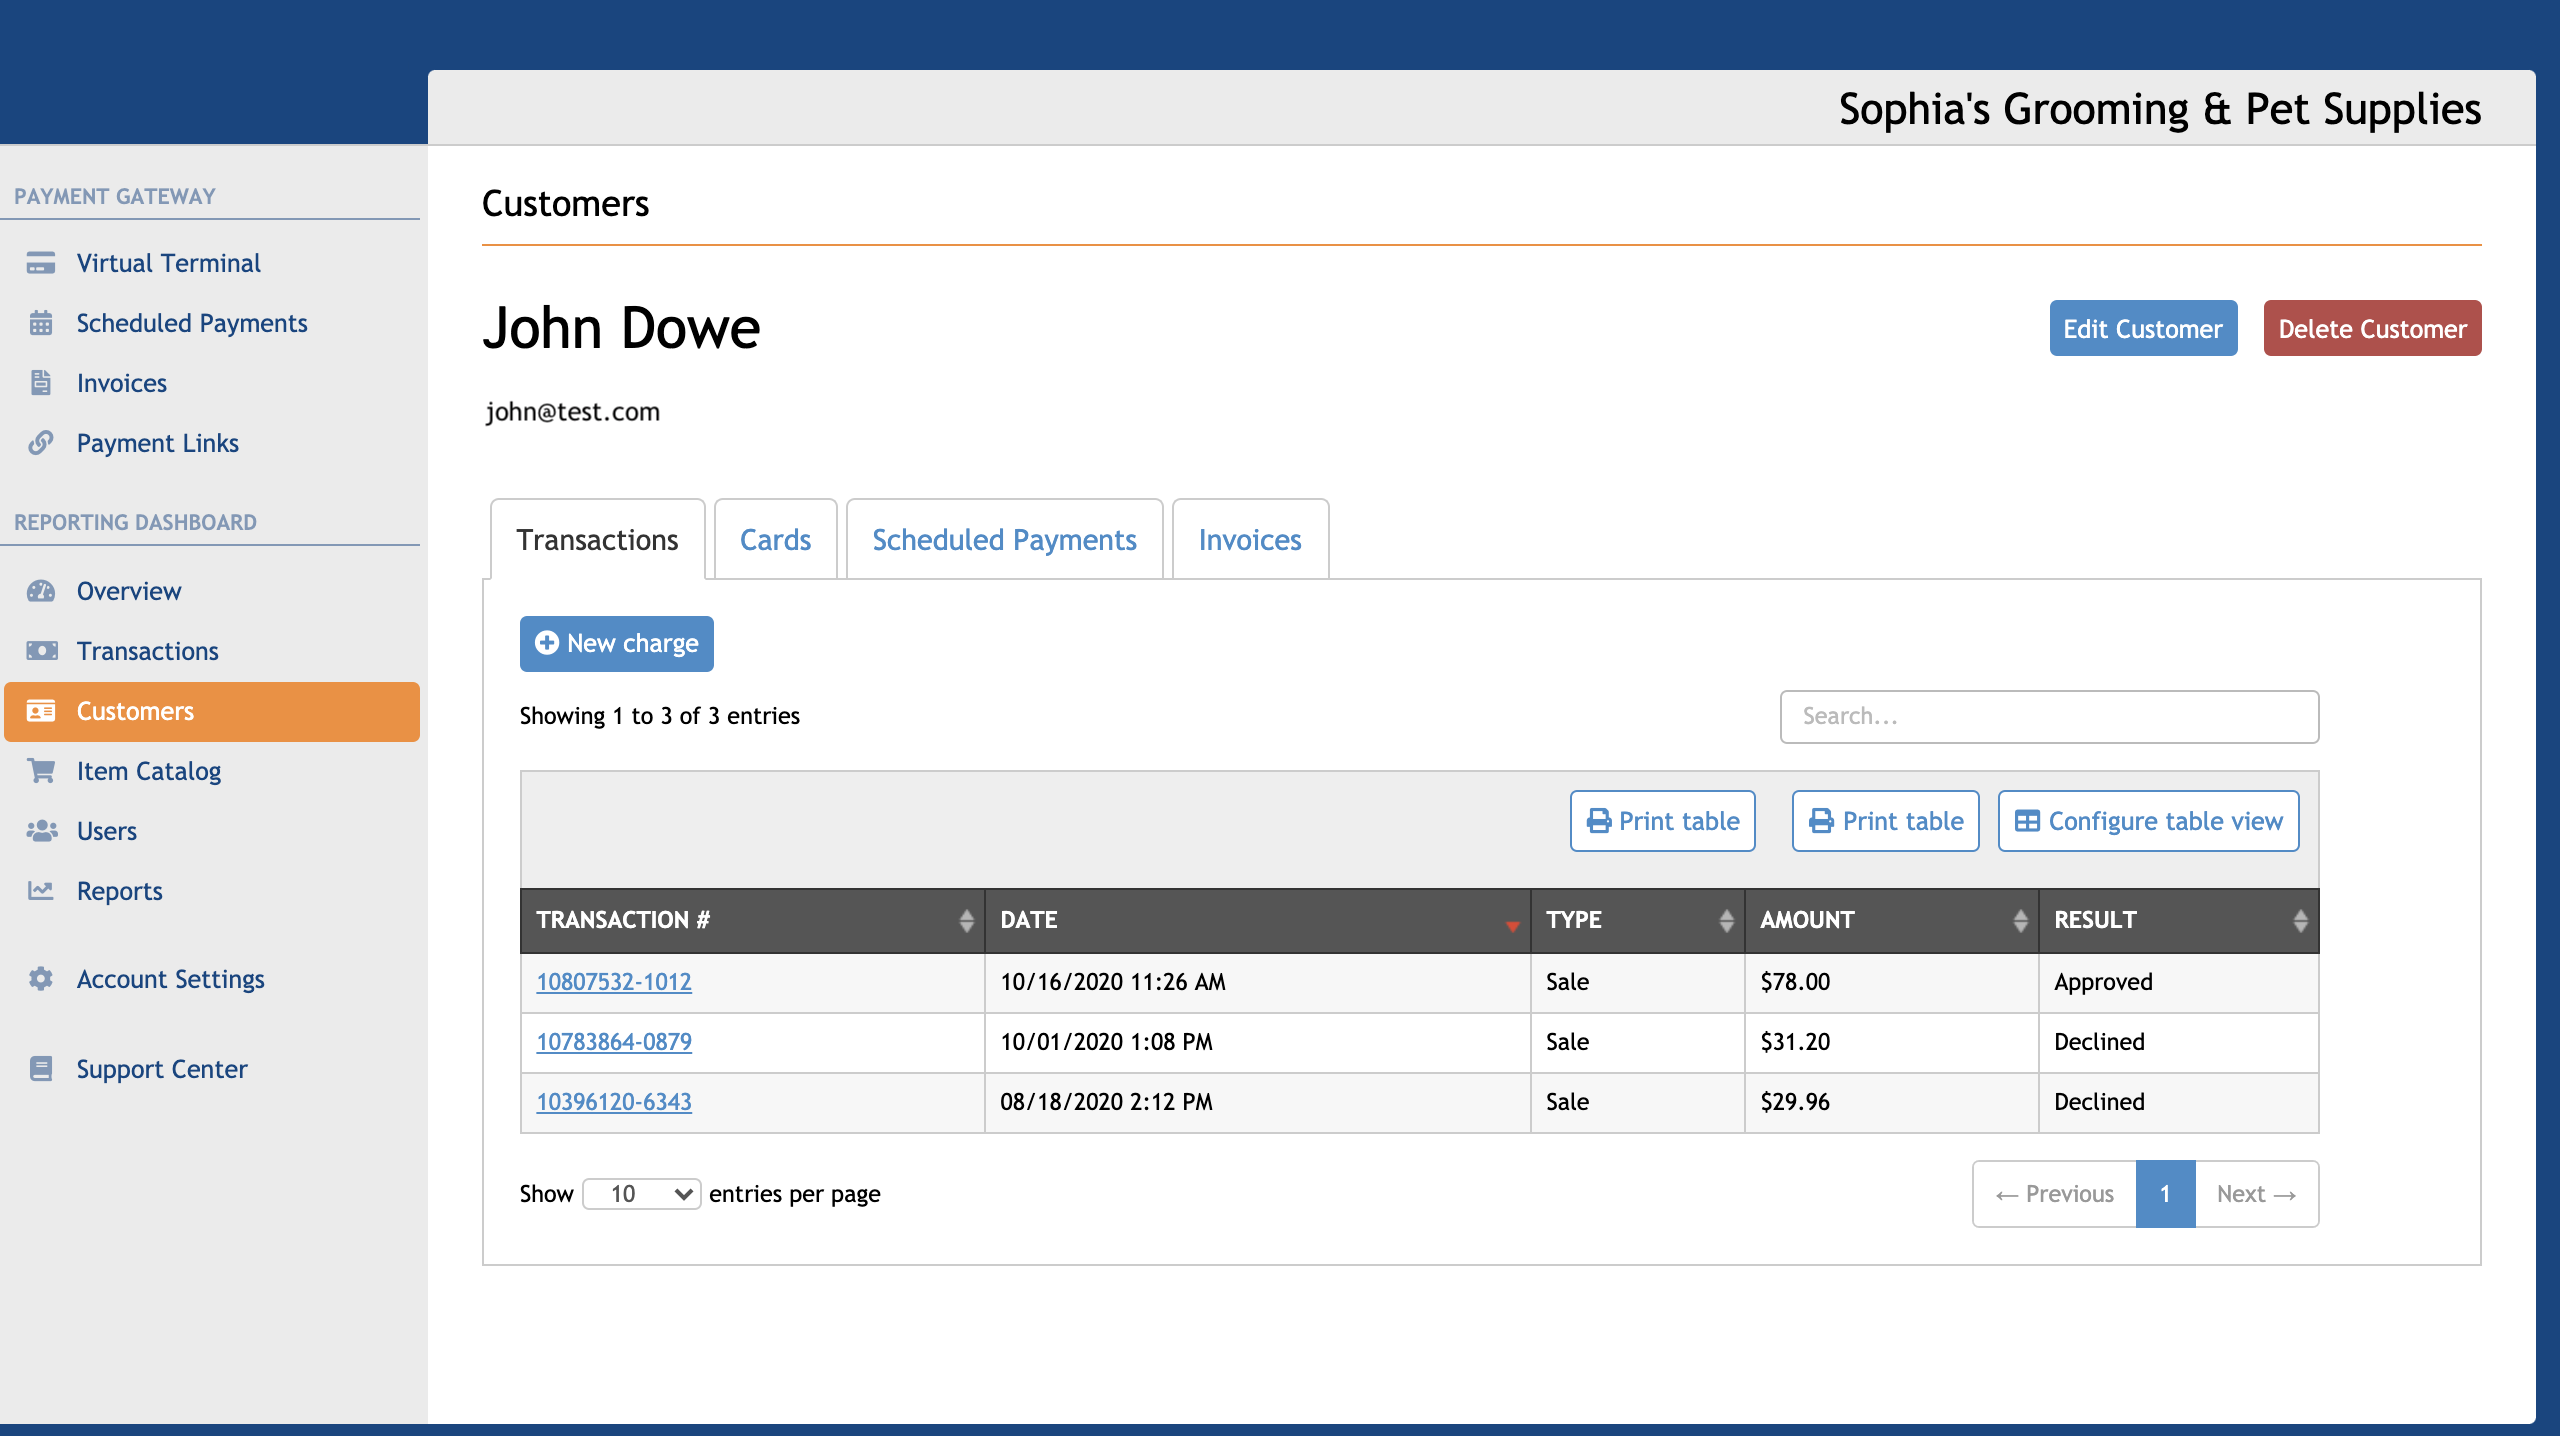The height and width of the screenshot is (1436, 2560).
Task: Navigate to Invoices in sidebar
Action: coord(120,381)
